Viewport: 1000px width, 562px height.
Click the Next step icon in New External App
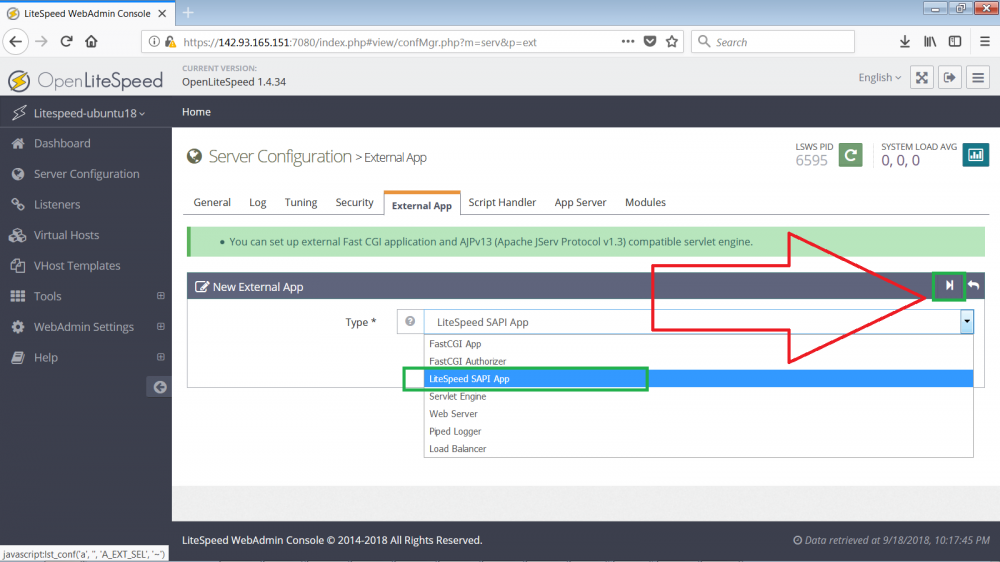[949, 285]
